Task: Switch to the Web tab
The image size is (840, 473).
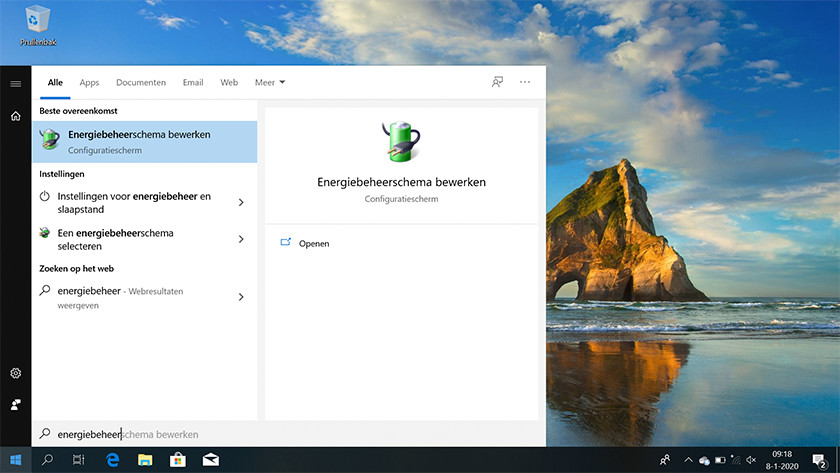Action: [229, 82]
